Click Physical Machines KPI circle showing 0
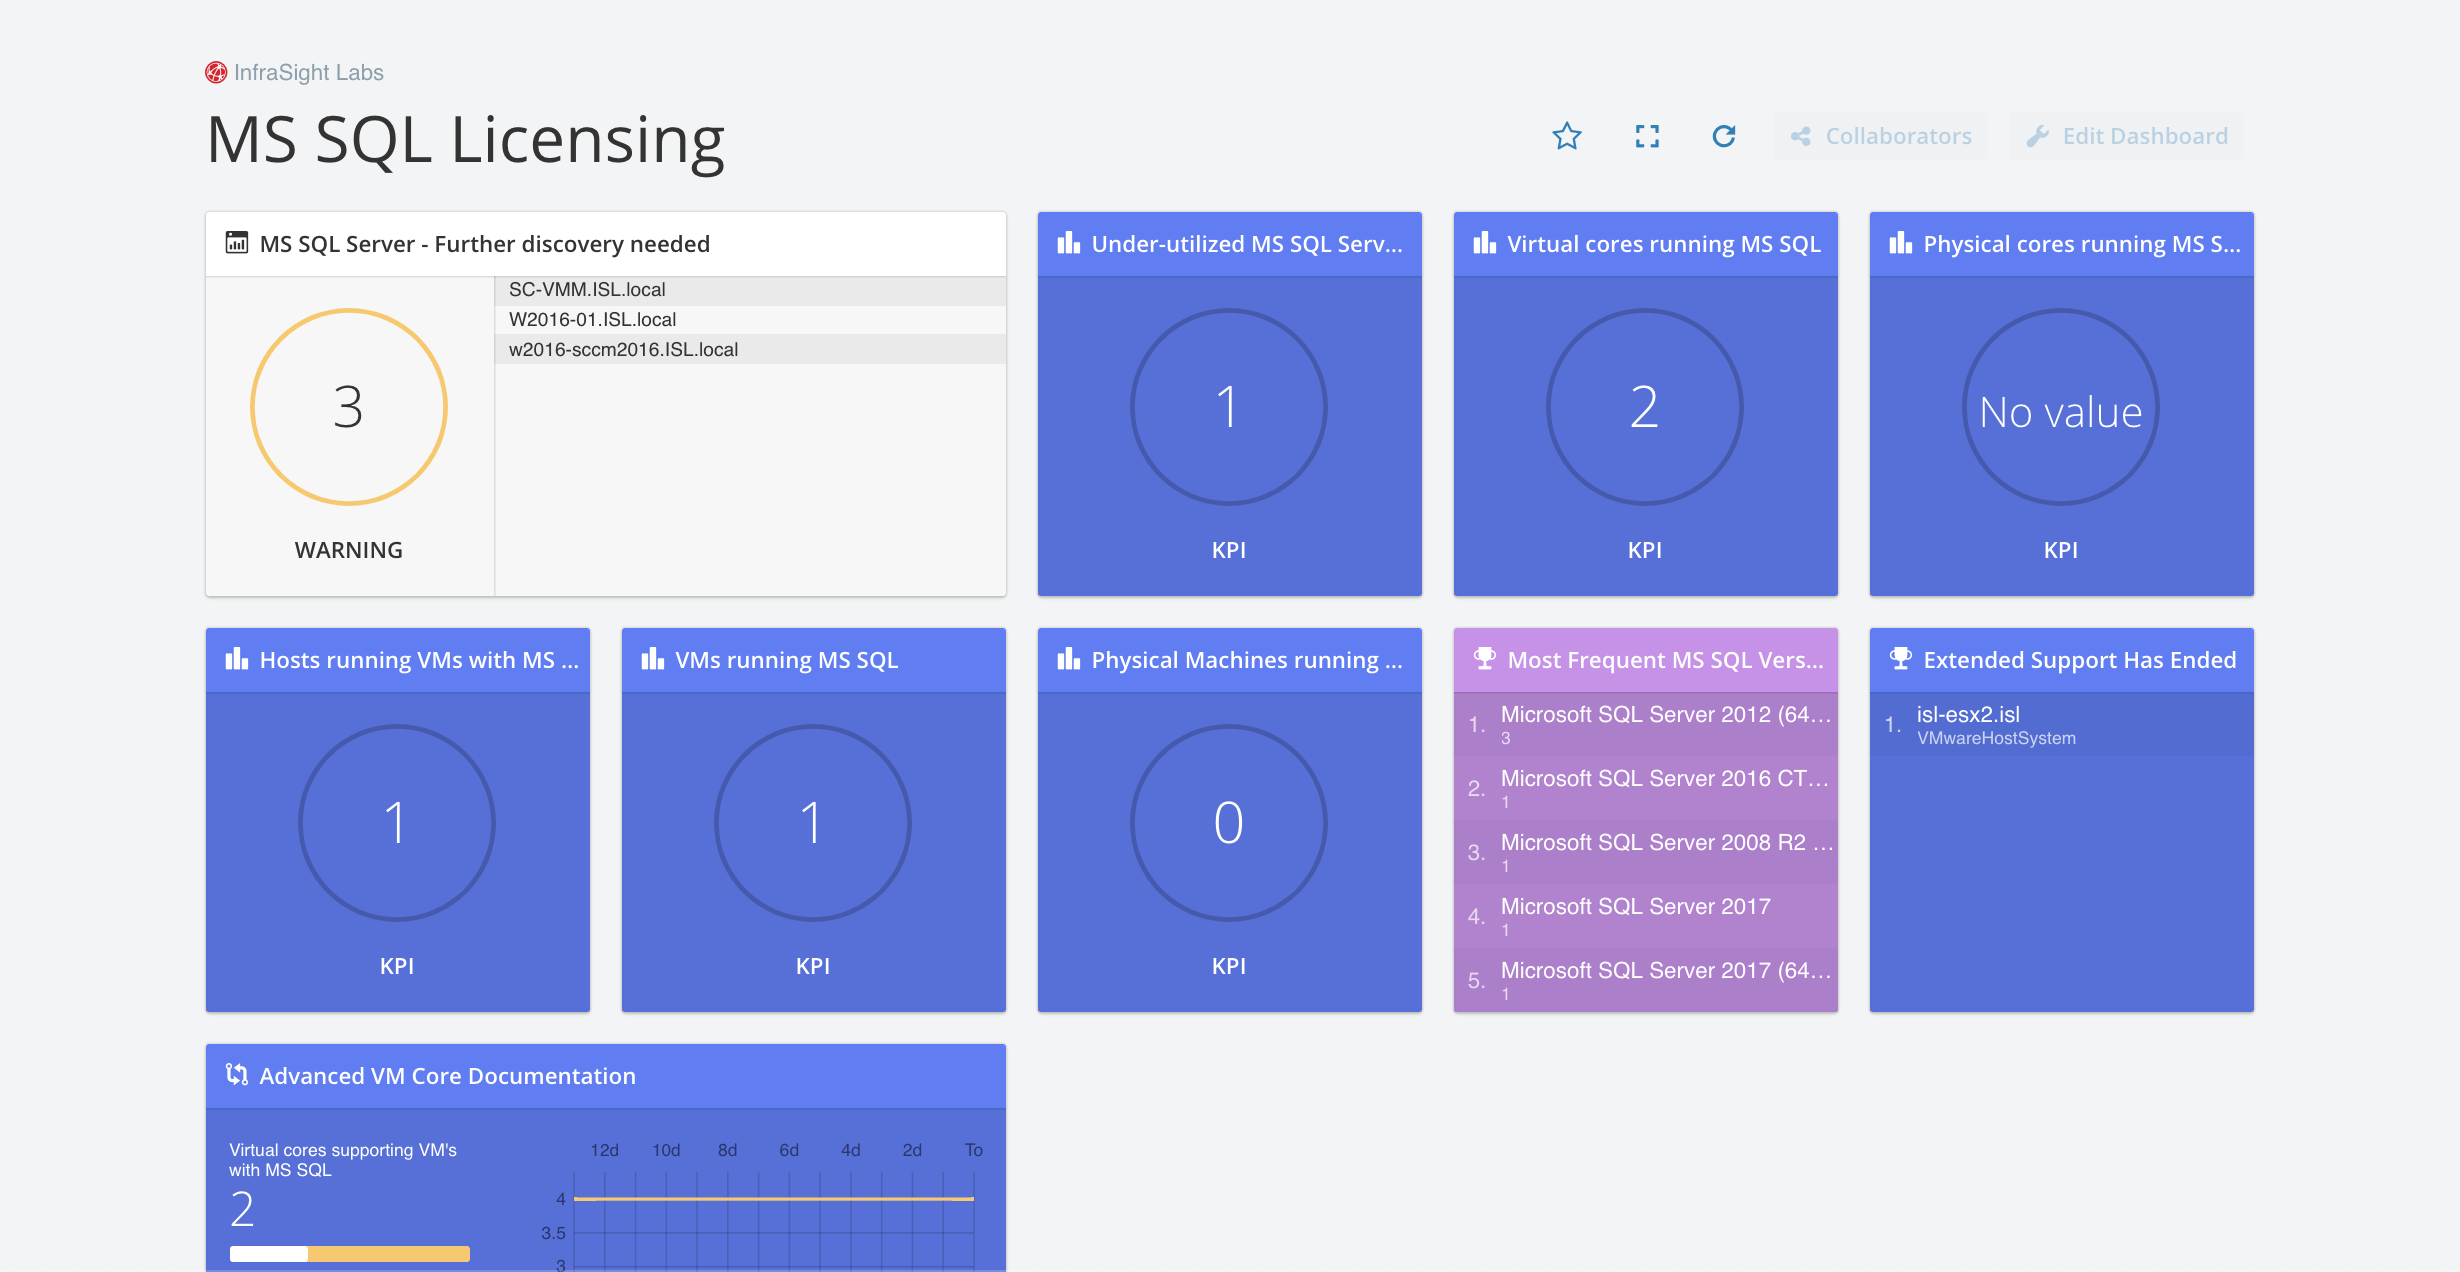 coord(1229,823)
